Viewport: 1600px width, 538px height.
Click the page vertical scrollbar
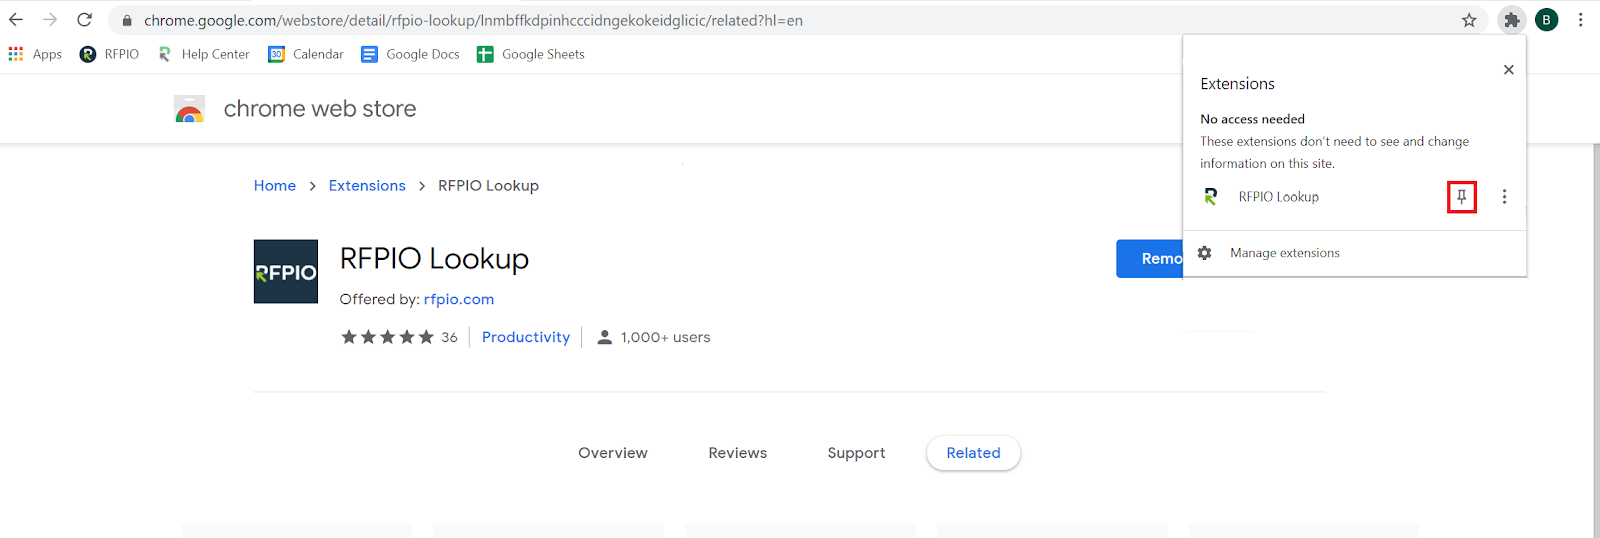click(1596, 340)
